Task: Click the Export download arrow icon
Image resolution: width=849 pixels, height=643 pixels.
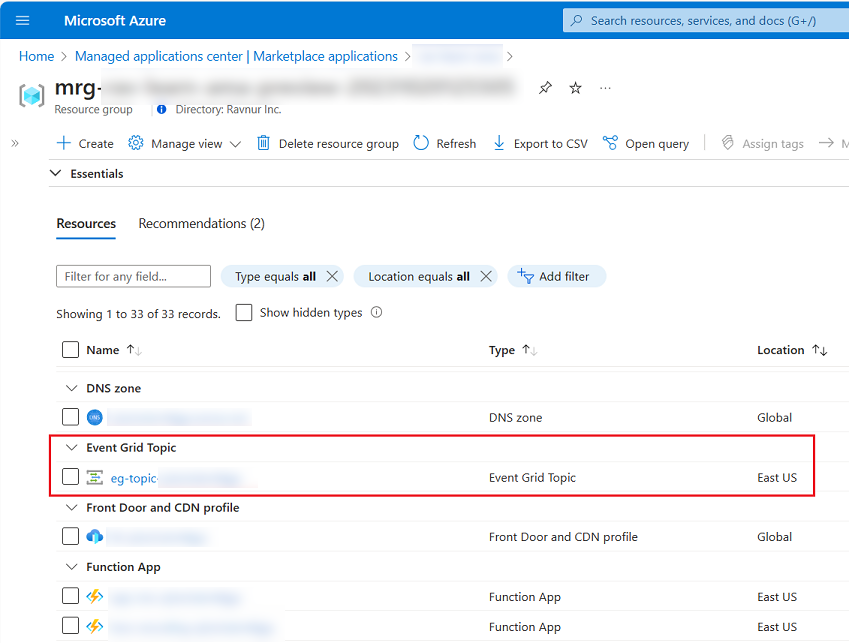Action: click(499, 143)
